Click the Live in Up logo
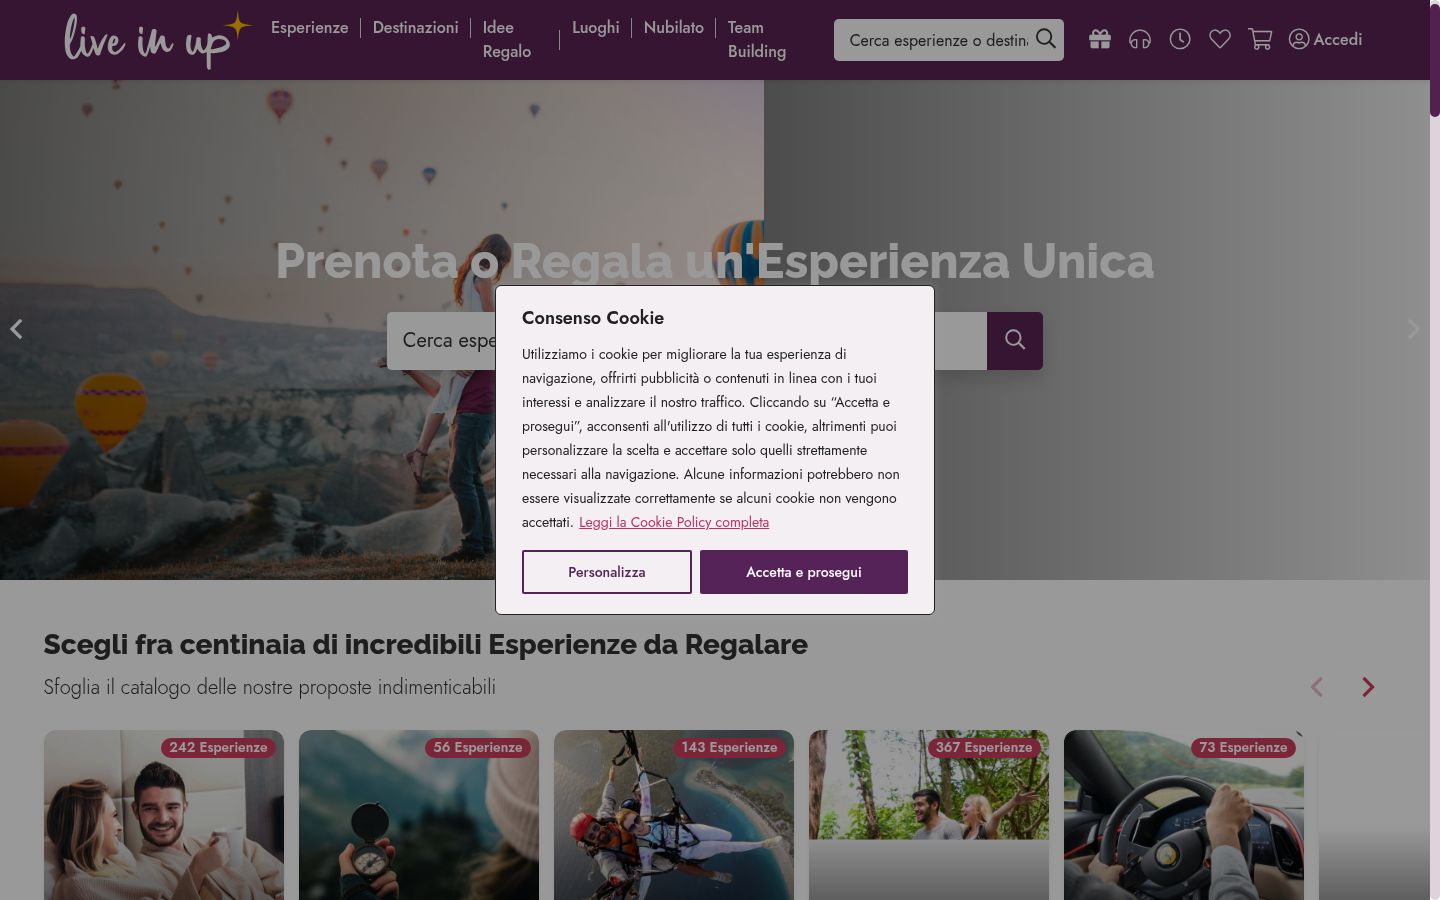The height and width of the screenshot is (900, 1440). (x=157, y=40)
